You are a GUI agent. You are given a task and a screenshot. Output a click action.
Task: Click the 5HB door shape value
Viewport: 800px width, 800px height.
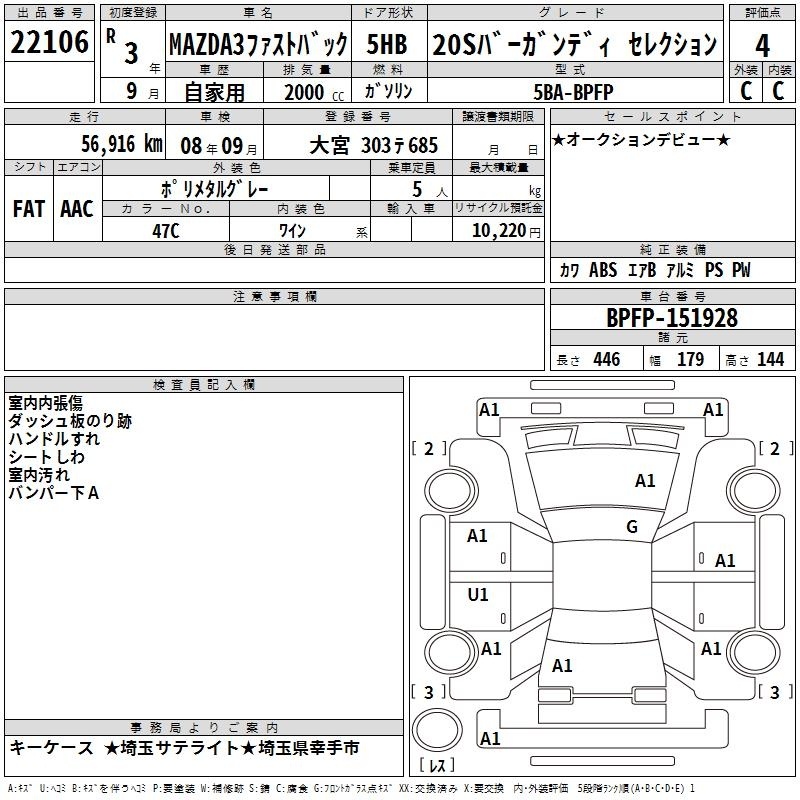[x=386, y=45]
